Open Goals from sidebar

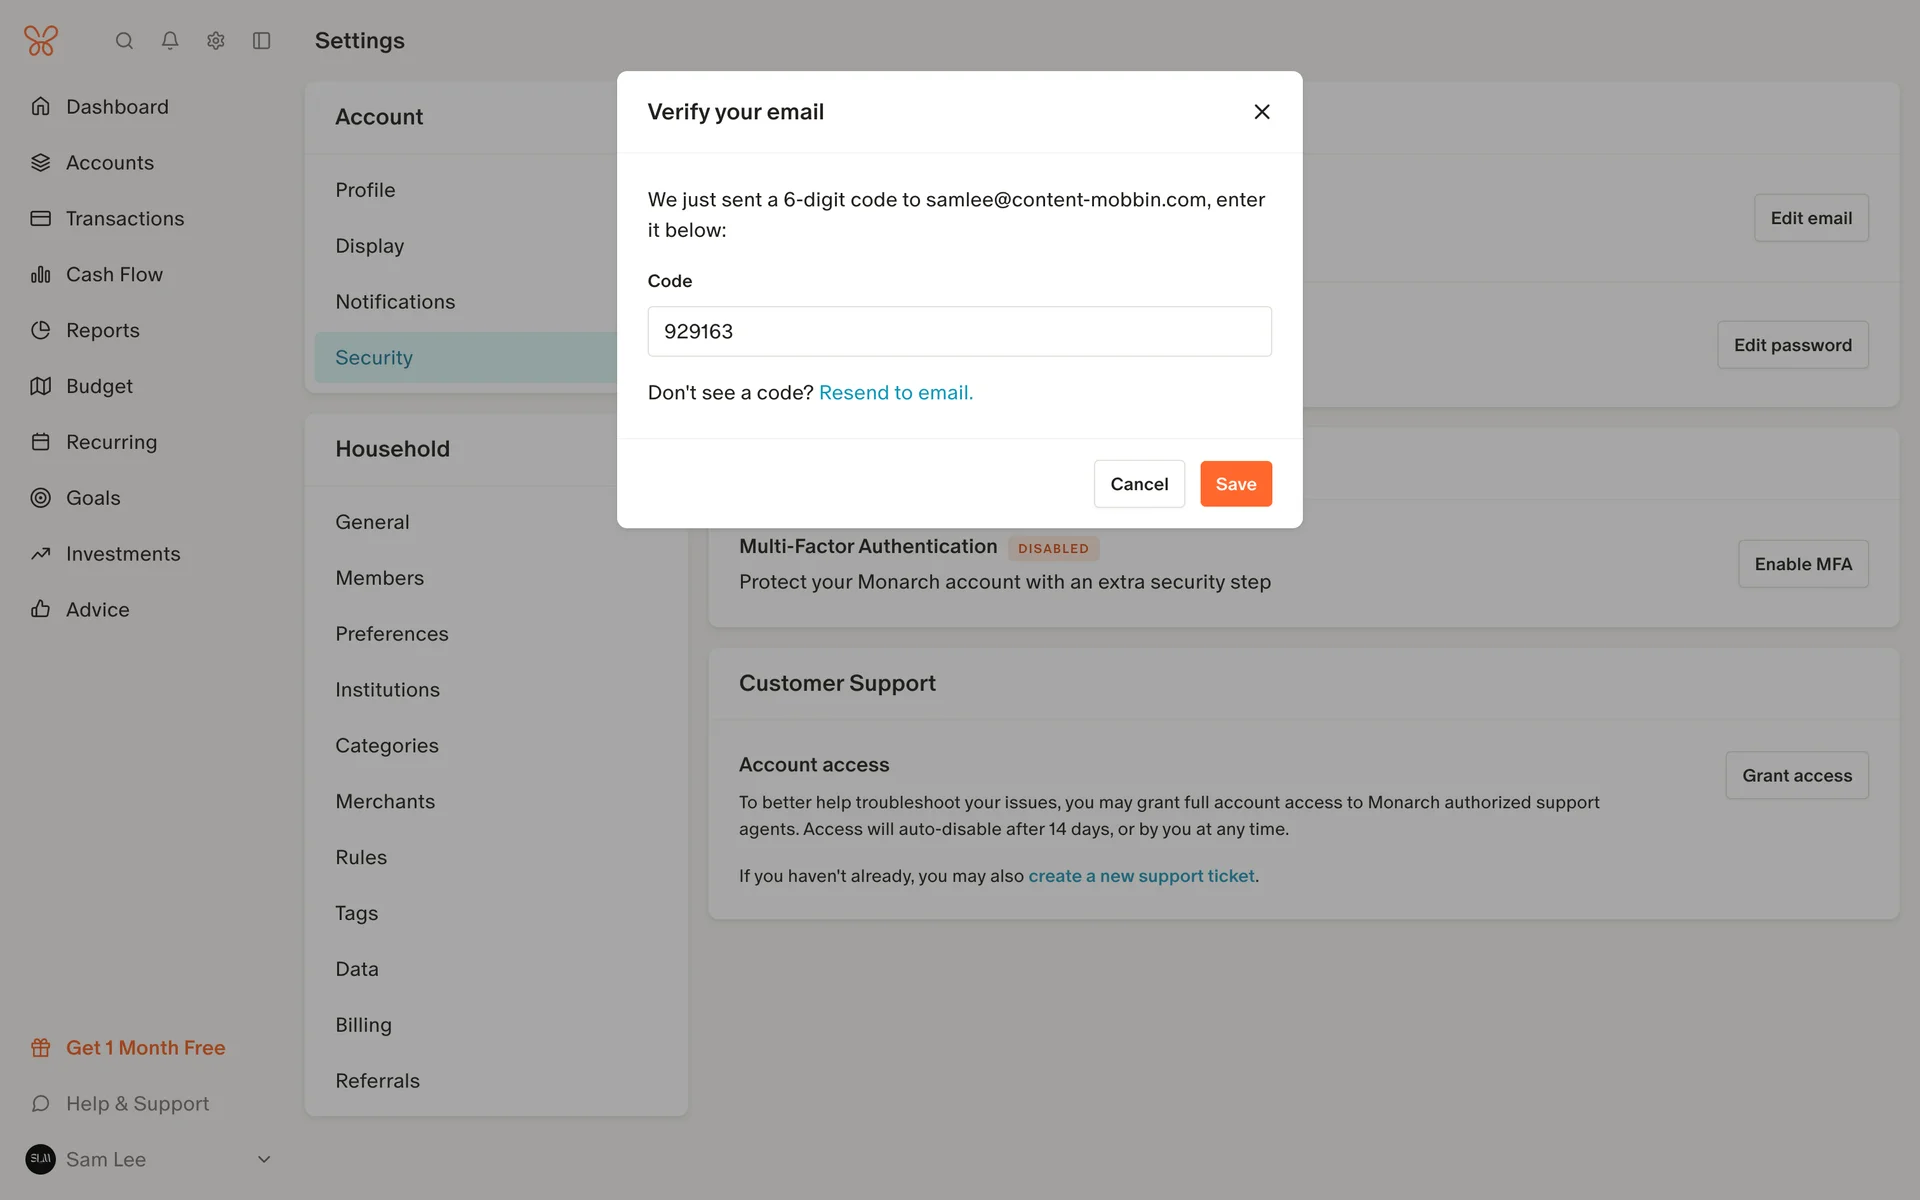(x=92, y=498)
